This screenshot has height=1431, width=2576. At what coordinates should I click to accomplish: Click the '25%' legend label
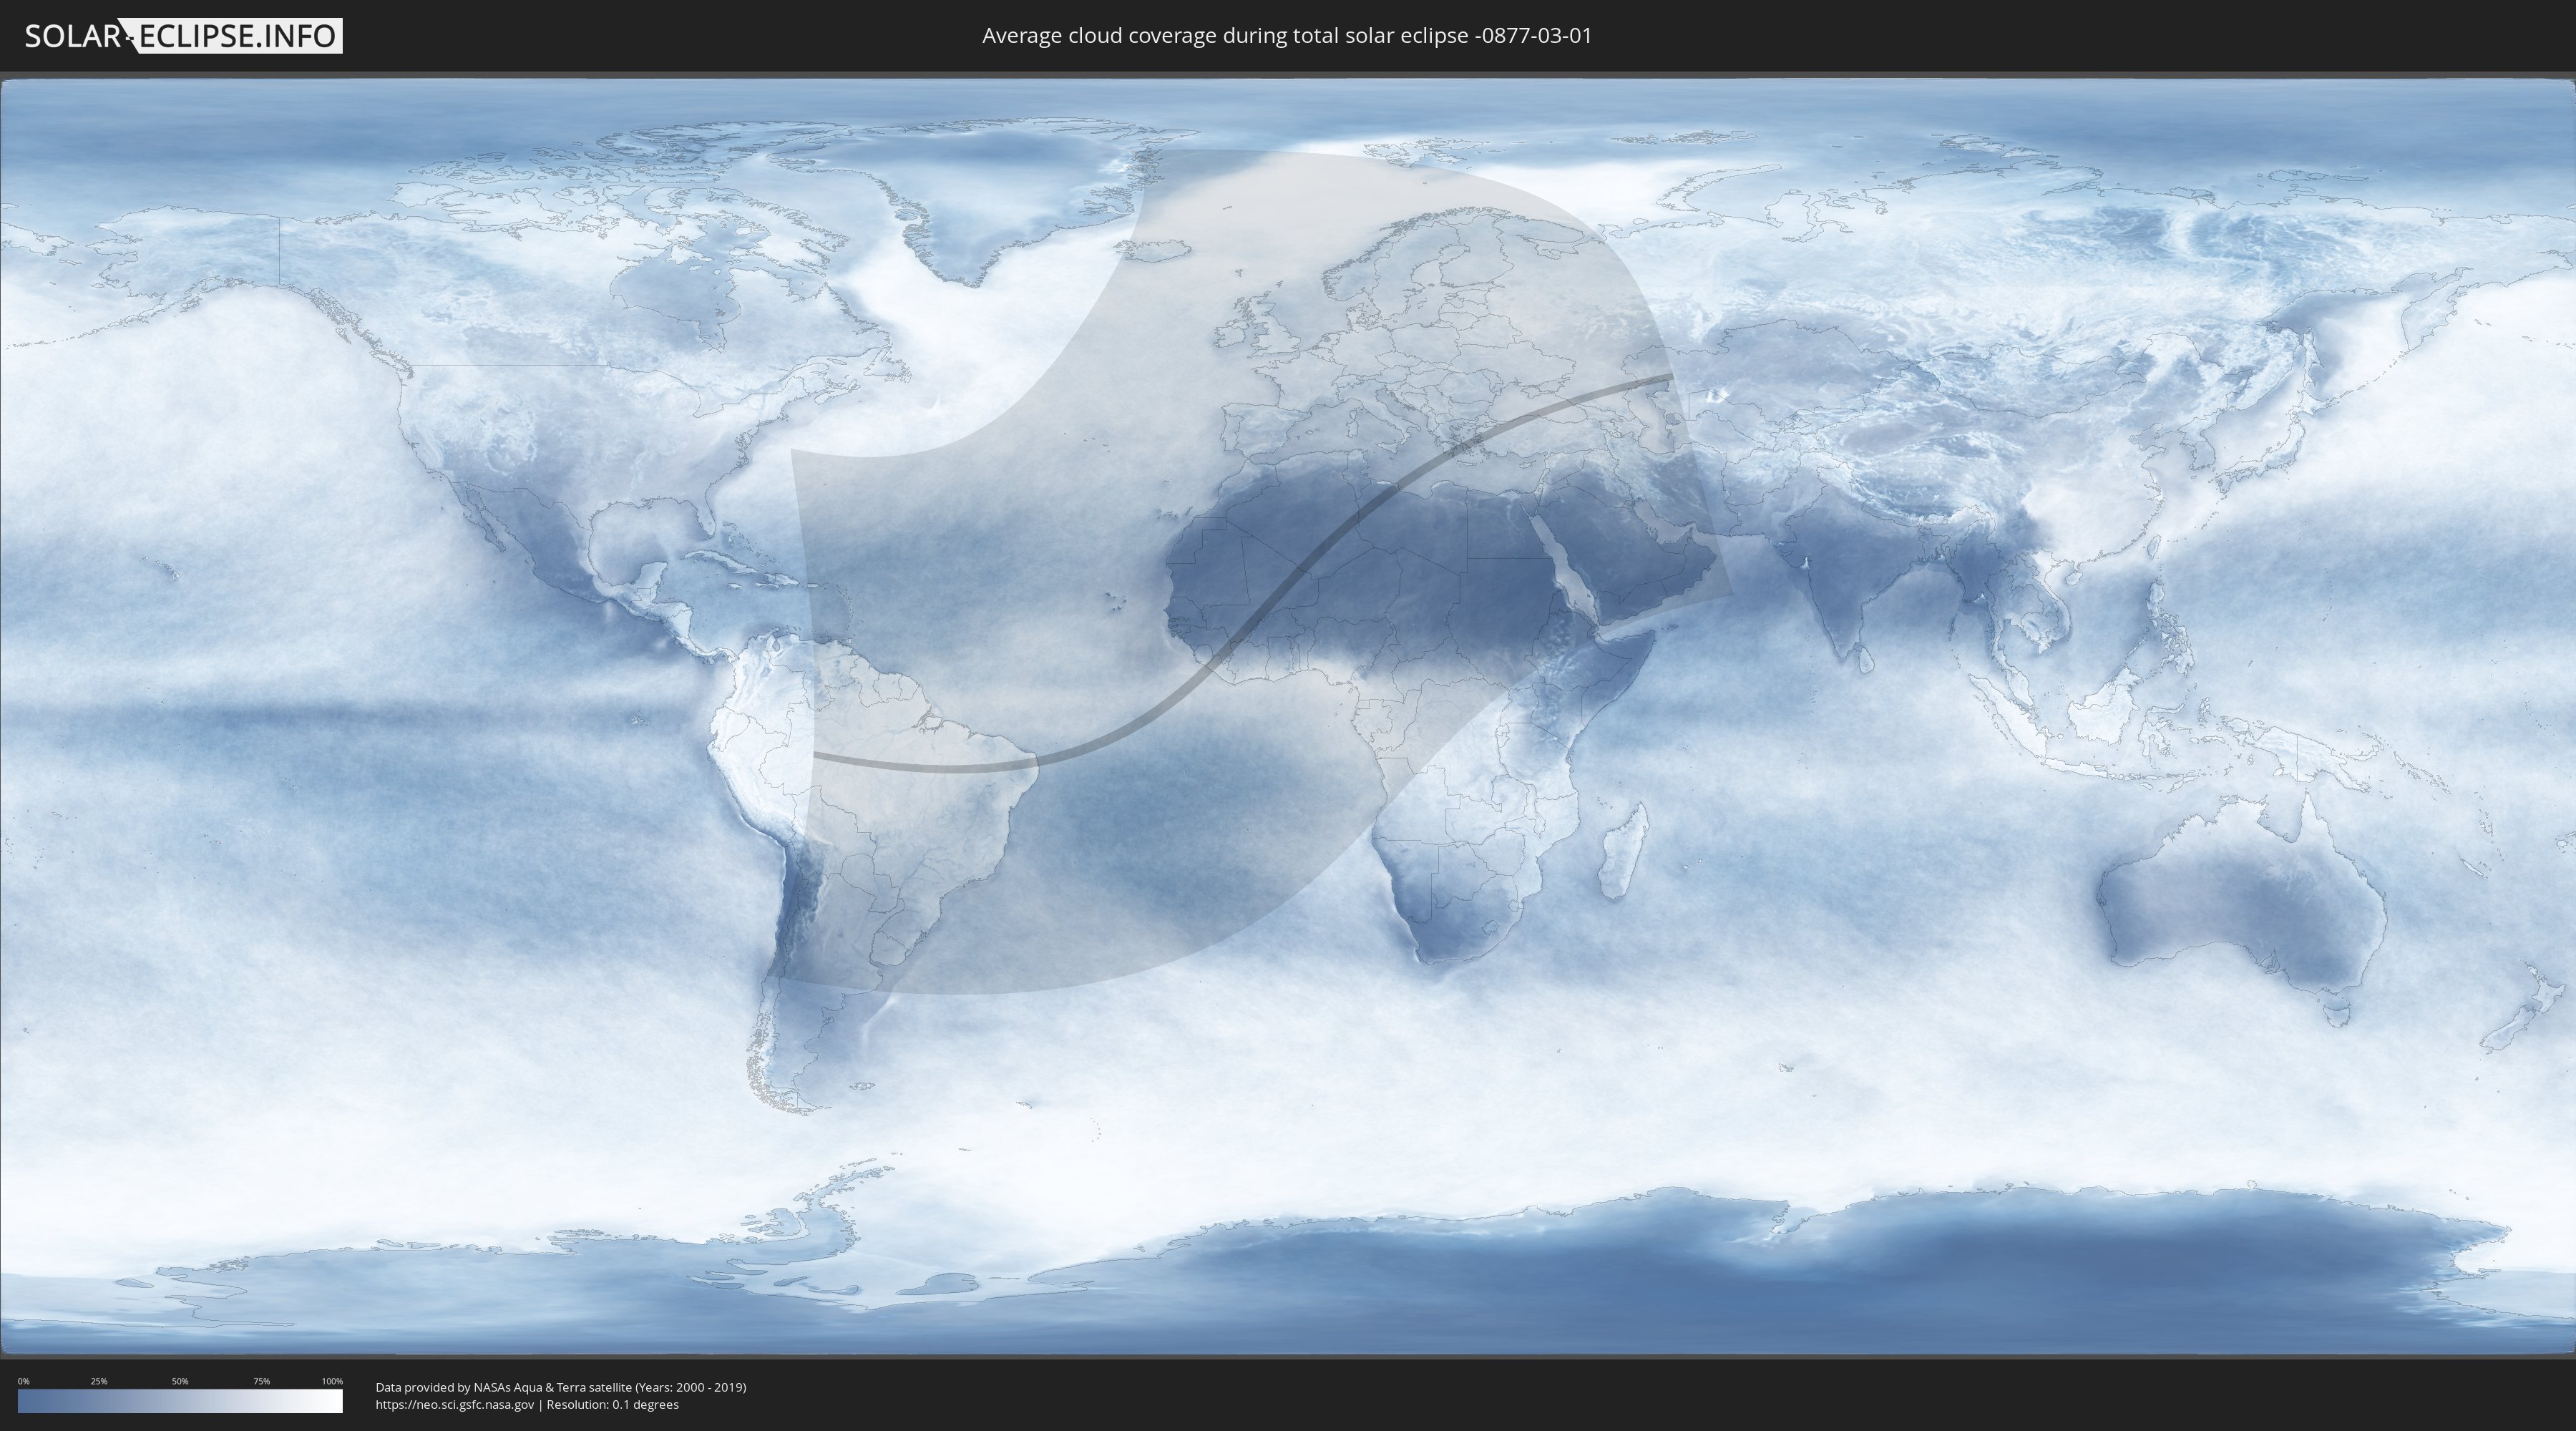[99, 1381]
